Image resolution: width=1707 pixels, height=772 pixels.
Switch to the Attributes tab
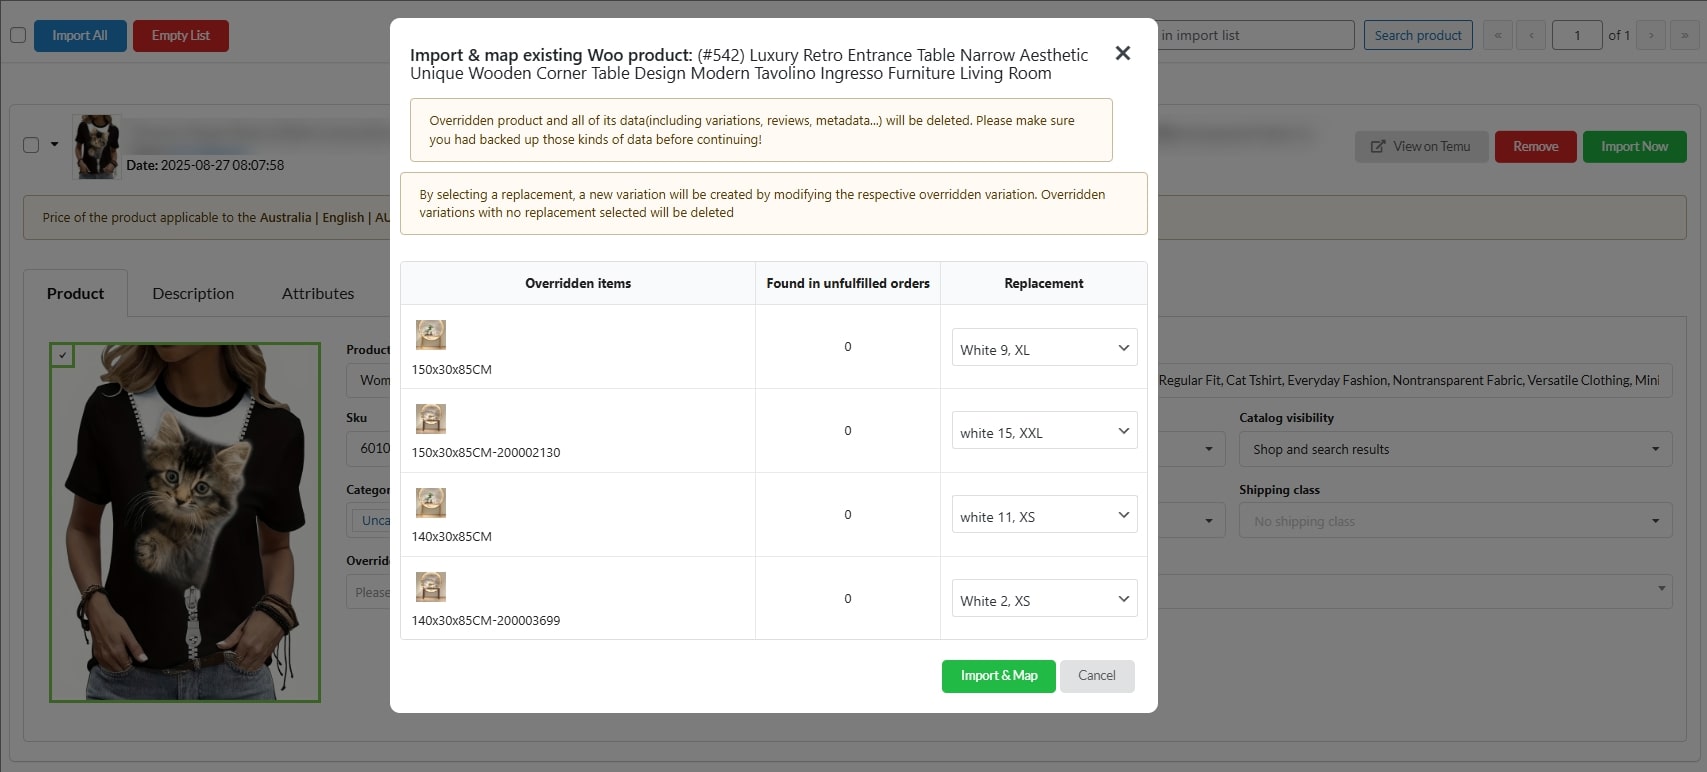318,293
